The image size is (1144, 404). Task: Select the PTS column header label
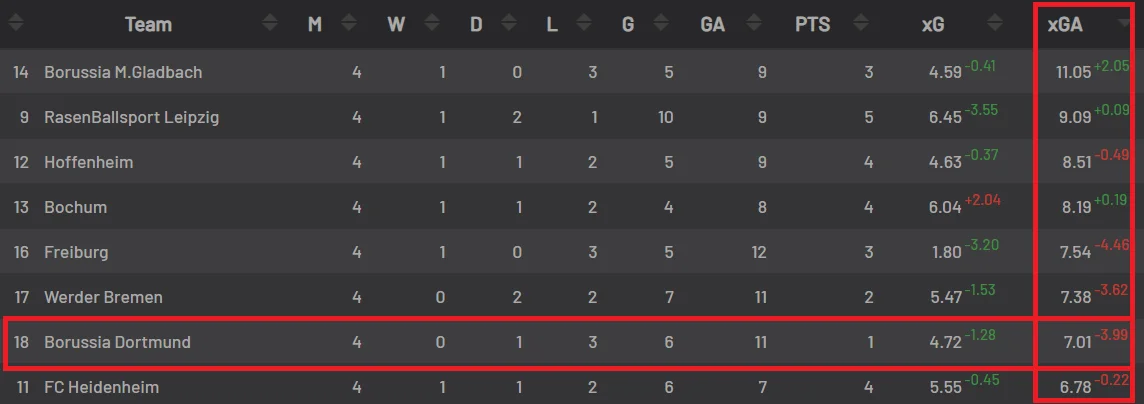812,25
